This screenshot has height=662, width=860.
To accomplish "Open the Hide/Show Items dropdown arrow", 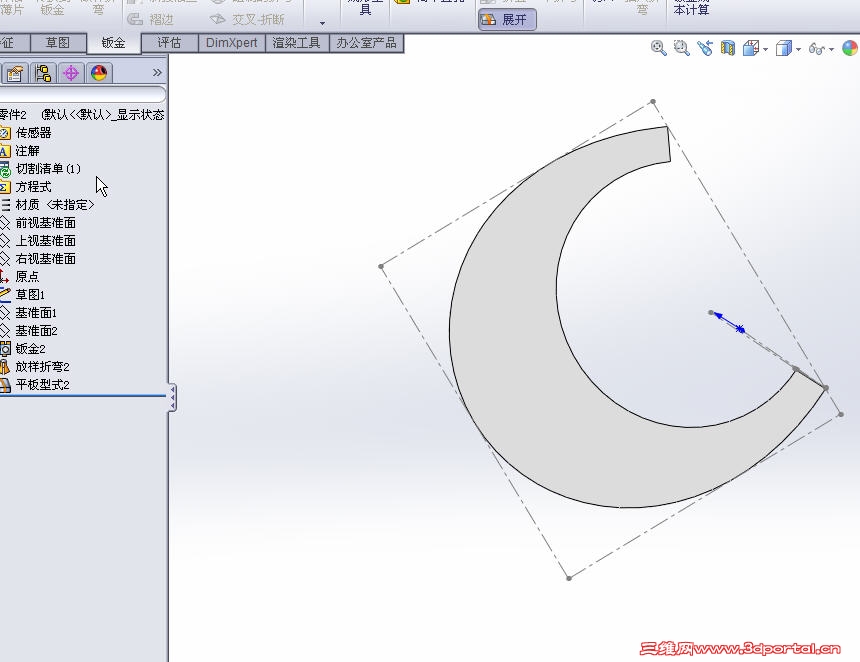I will (x=831, y=49).
